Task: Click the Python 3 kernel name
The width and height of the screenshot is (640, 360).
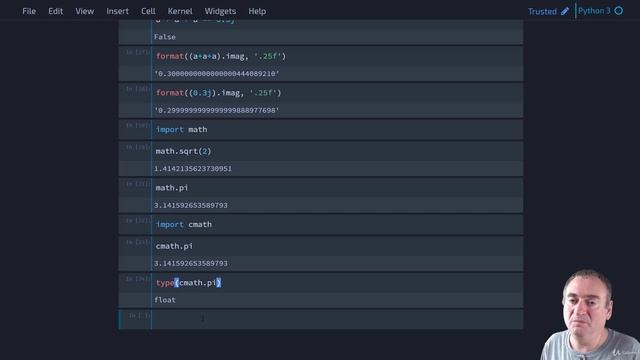Action: (594, 11)
